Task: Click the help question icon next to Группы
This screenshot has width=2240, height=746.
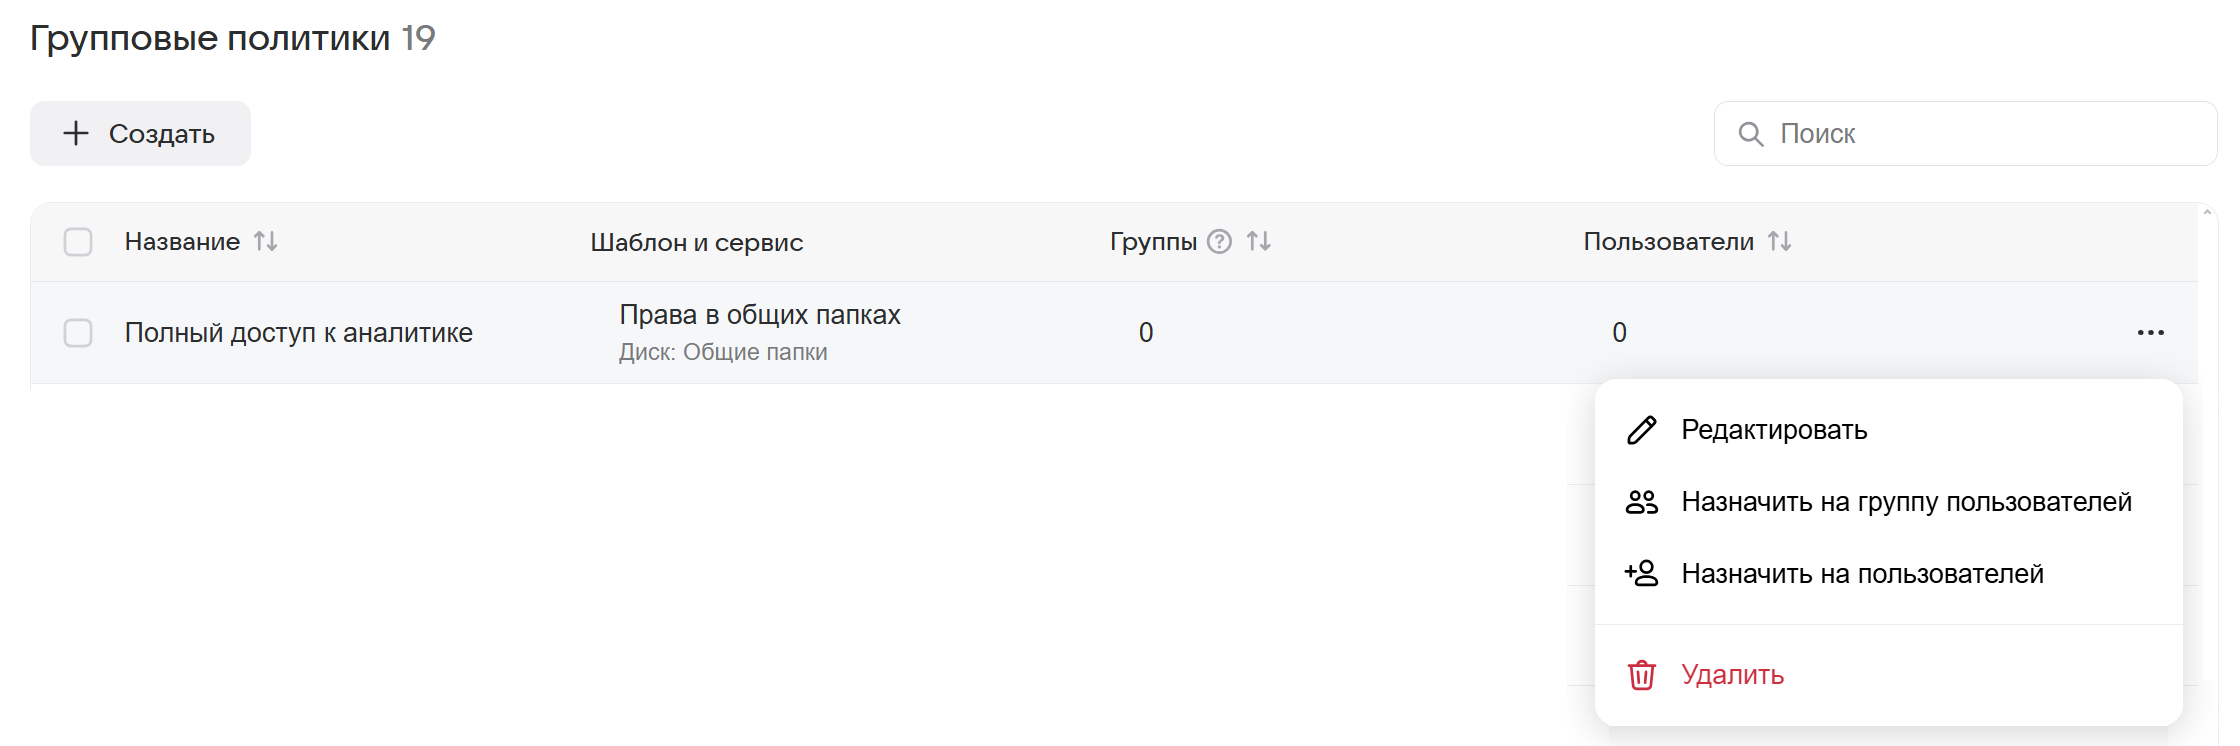Action: (x=1219, y=242)
